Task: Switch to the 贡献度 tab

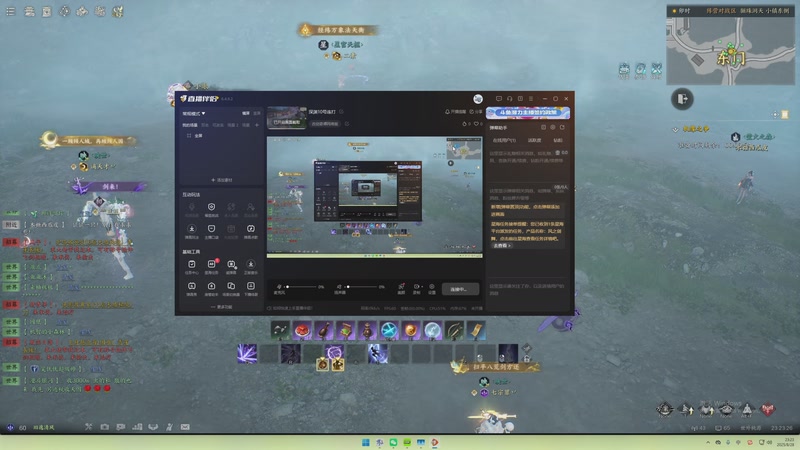Action: click(534, 140)
